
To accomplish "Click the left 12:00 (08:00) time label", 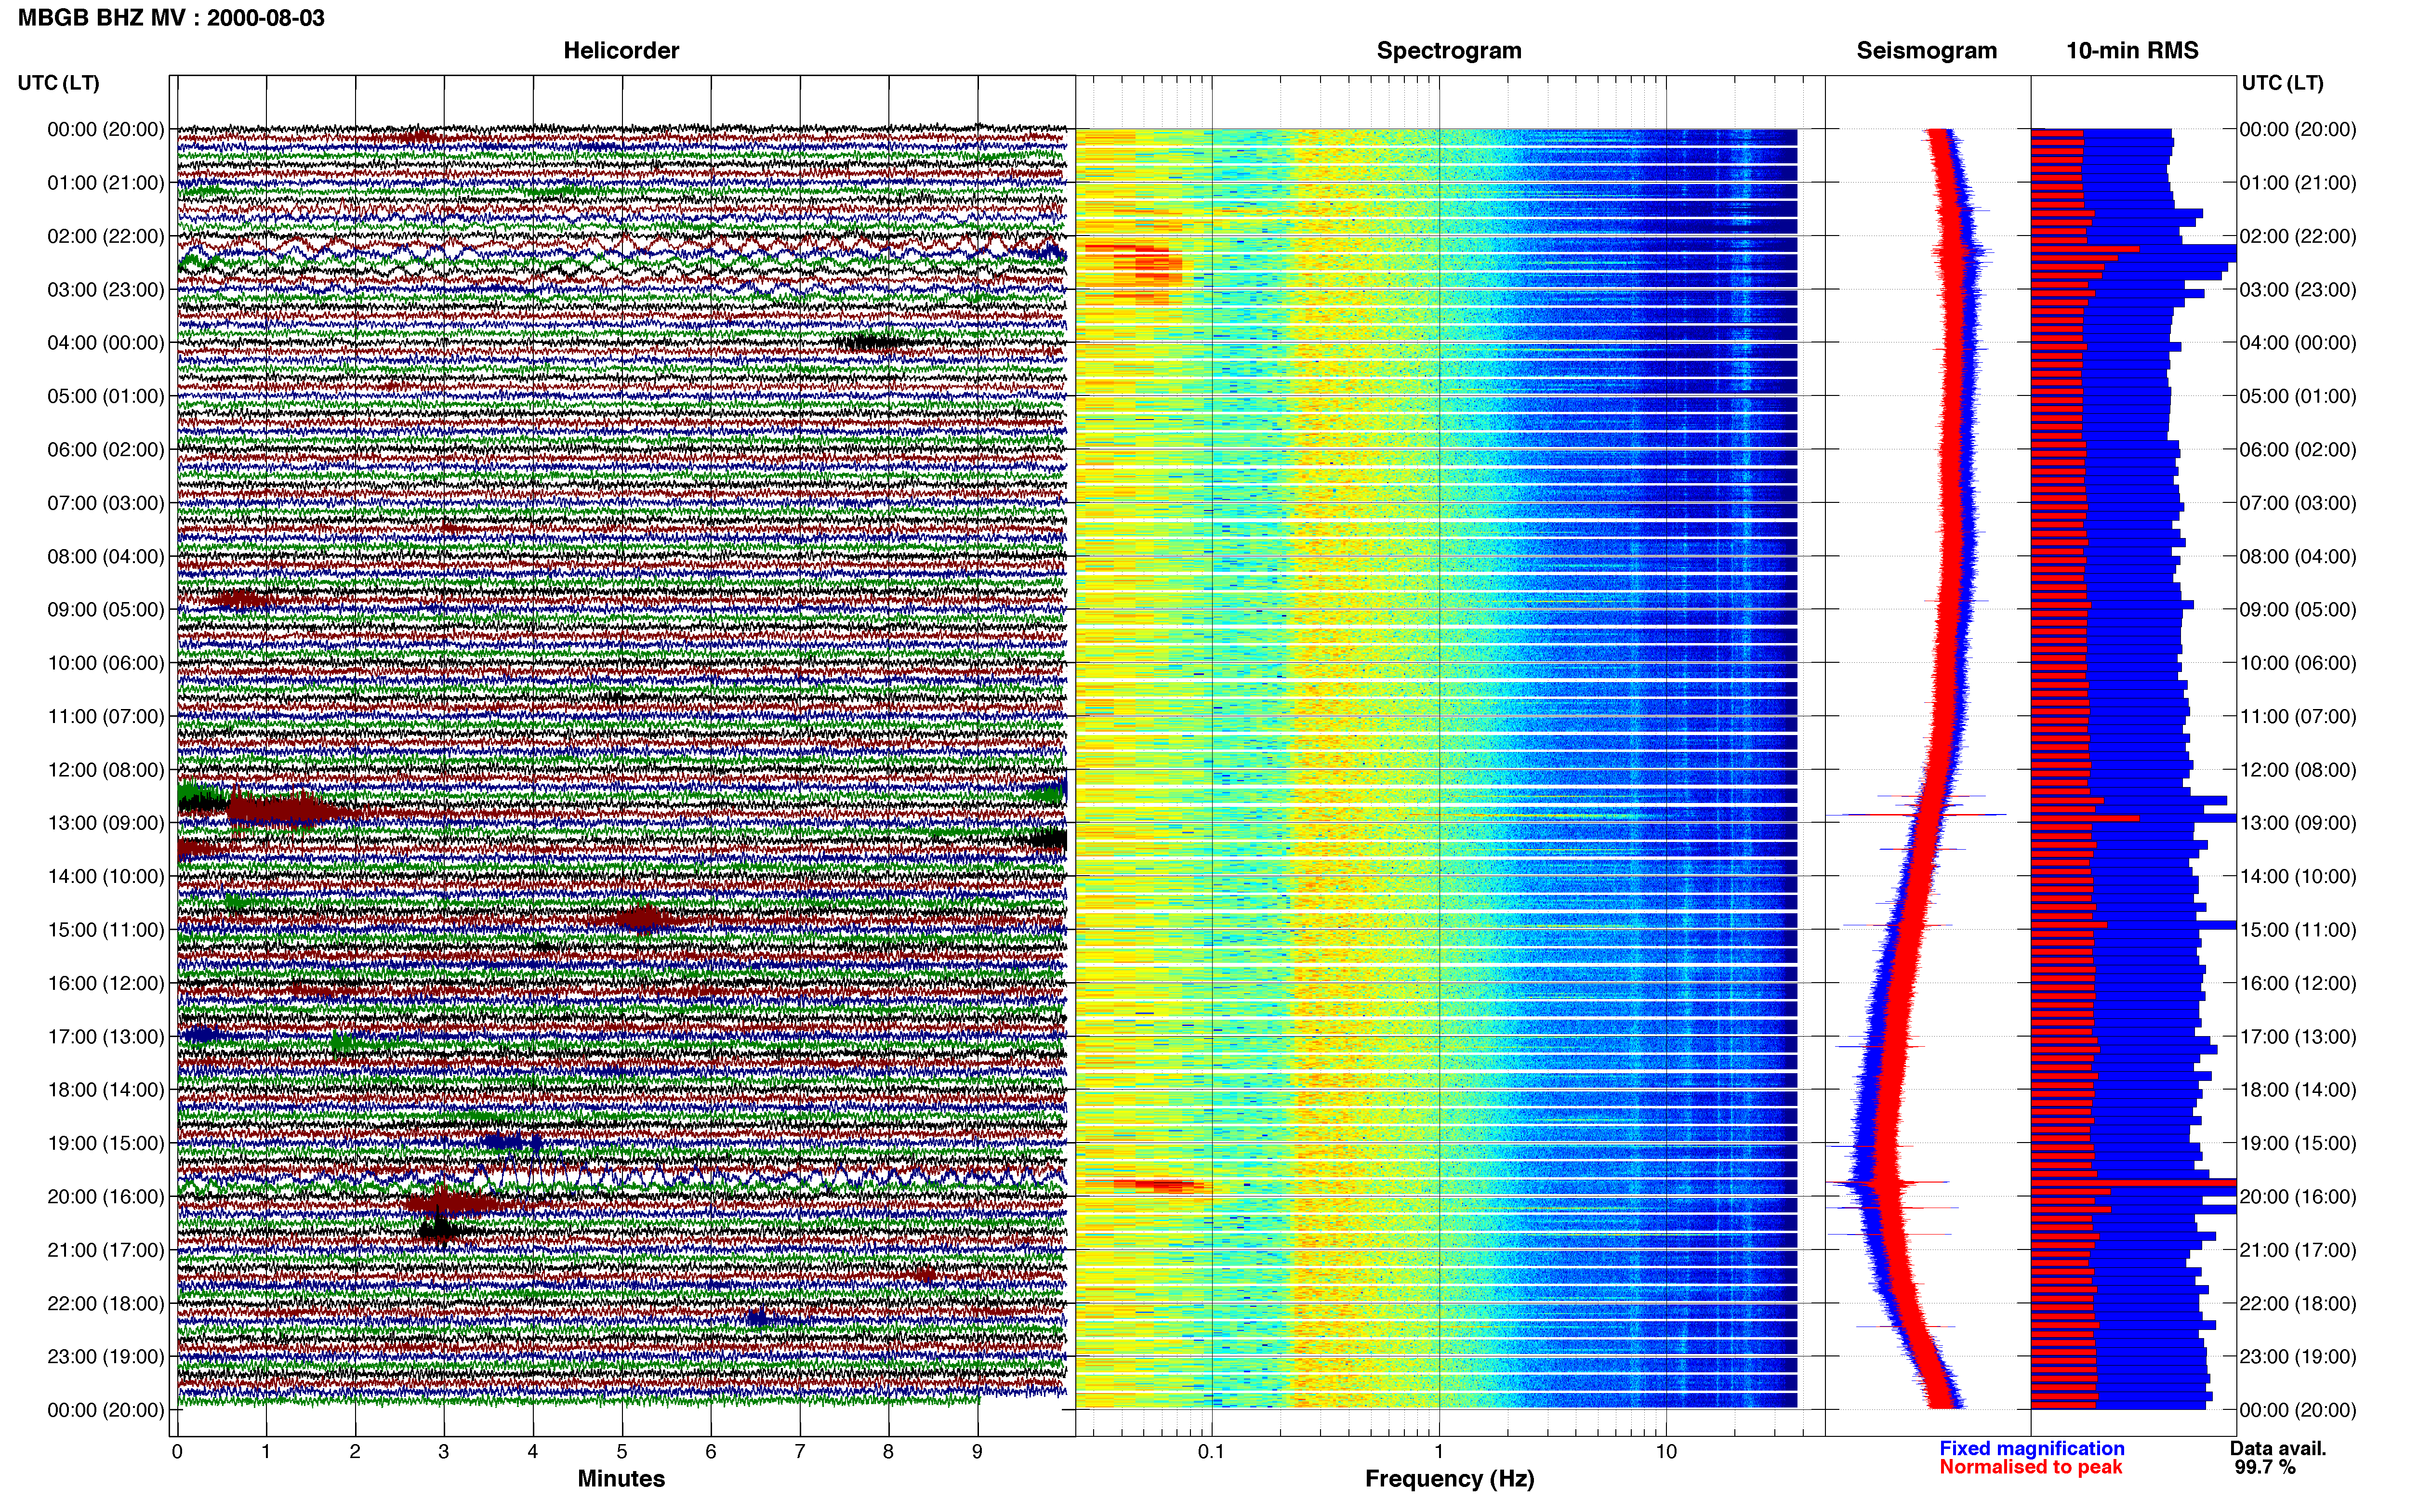I will click(106, 770).
